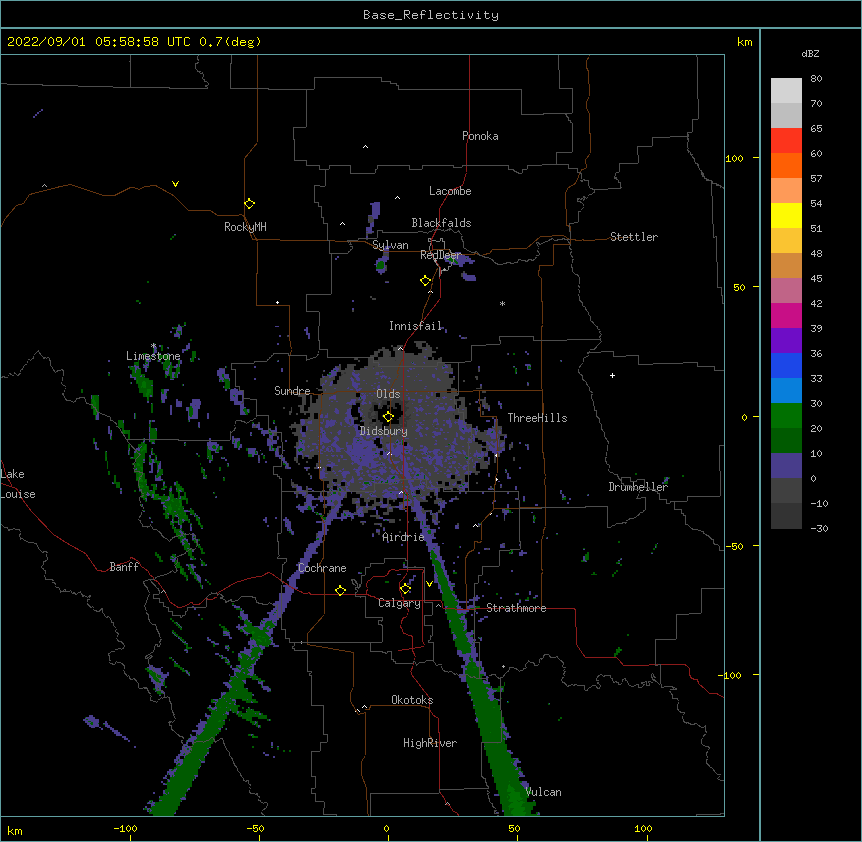
Task: Click the Lacombe city label
Action: point(450,191)
